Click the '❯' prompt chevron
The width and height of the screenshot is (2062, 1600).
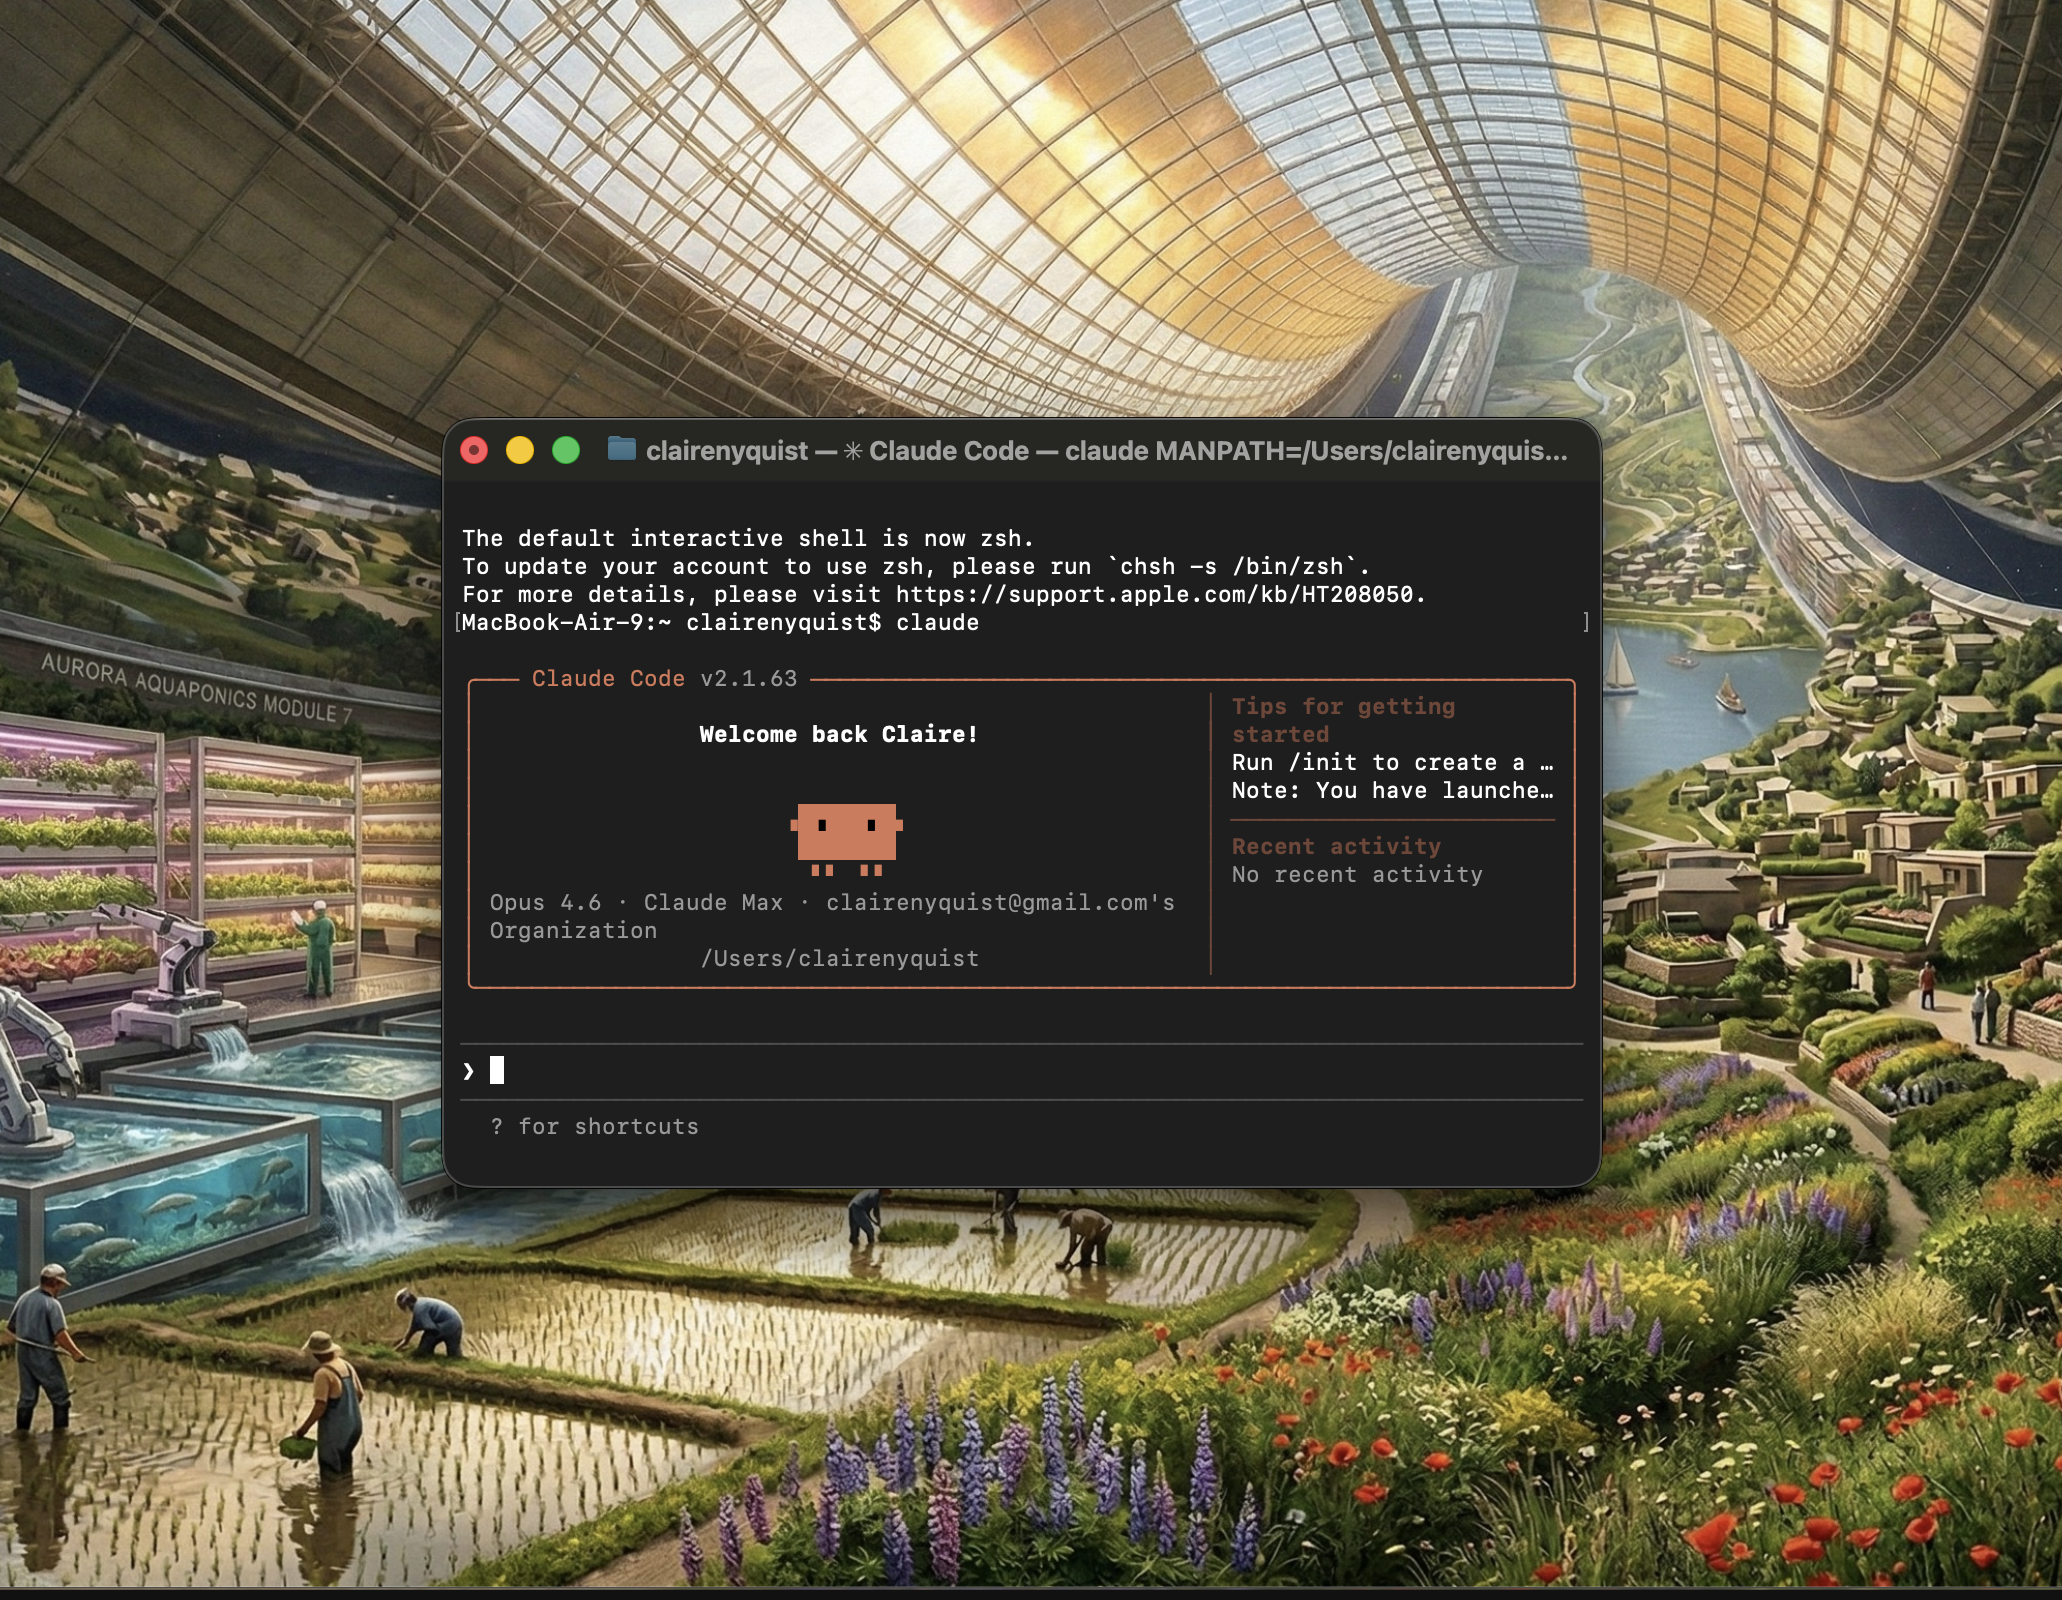coord(469,1072)
